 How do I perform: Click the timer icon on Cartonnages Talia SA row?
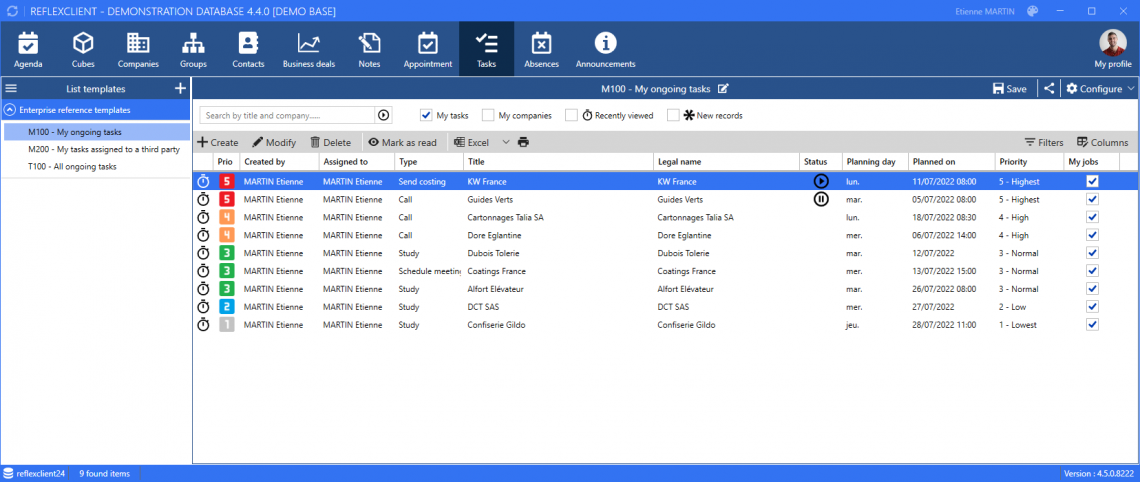point(204,217)
